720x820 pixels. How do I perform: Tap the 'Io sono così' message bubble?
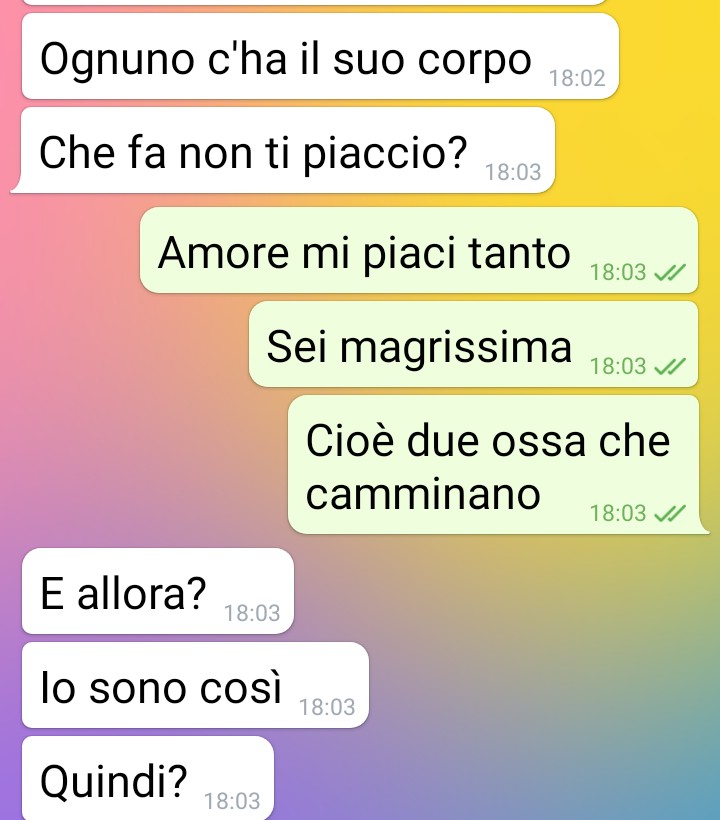tap(195, 685)
